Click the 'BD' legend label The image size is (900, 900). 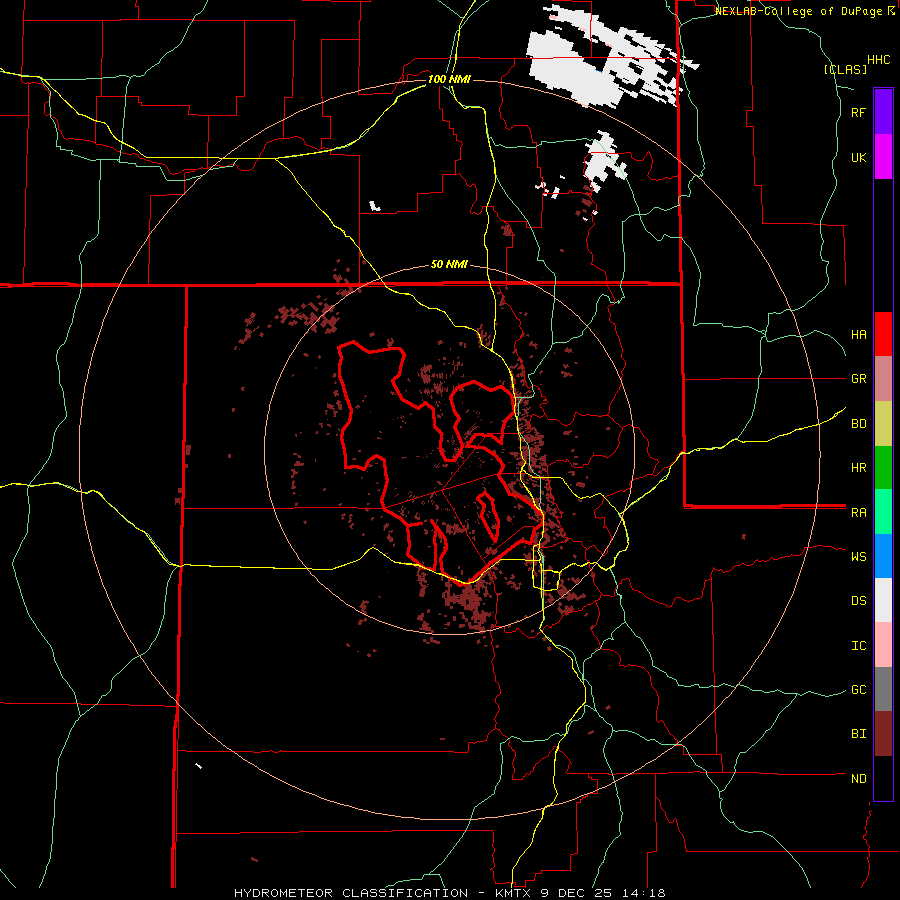(x=858, y=424)
